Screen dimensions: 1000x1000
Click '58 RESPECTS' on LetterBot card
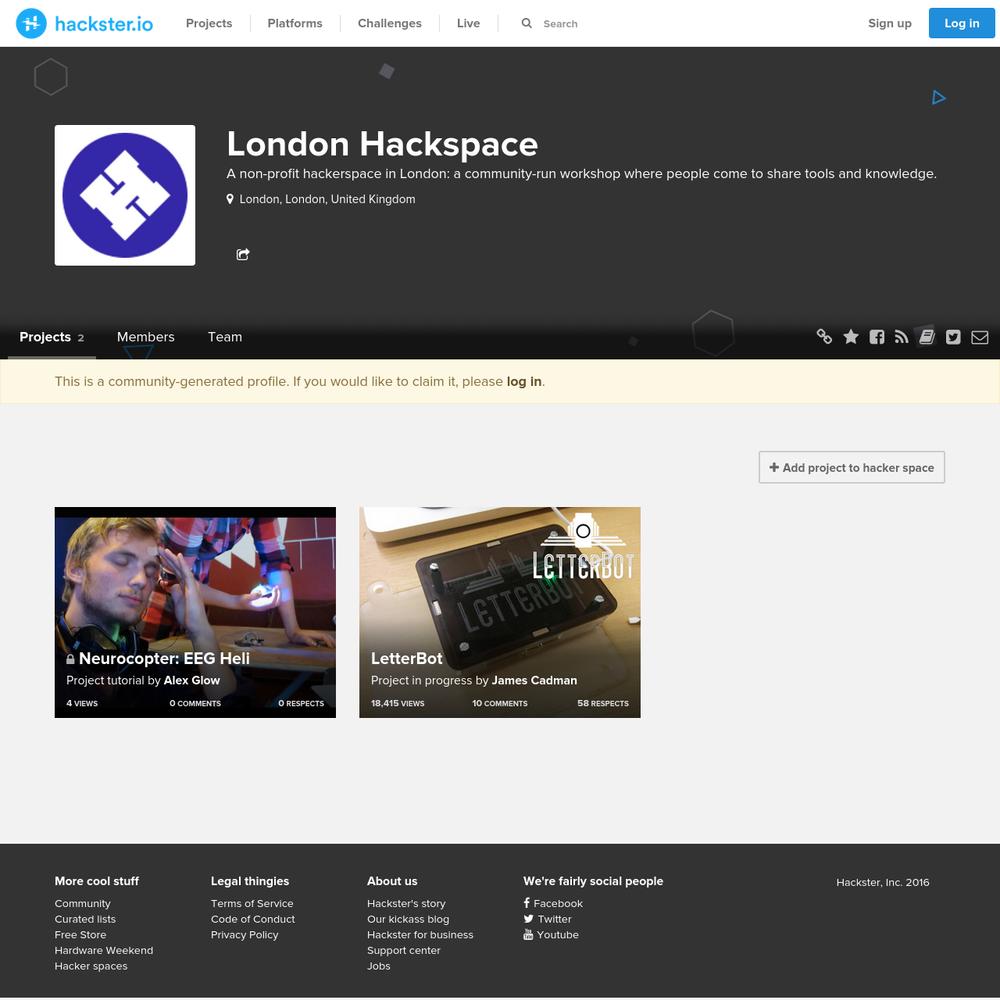(x=603, y=703)
